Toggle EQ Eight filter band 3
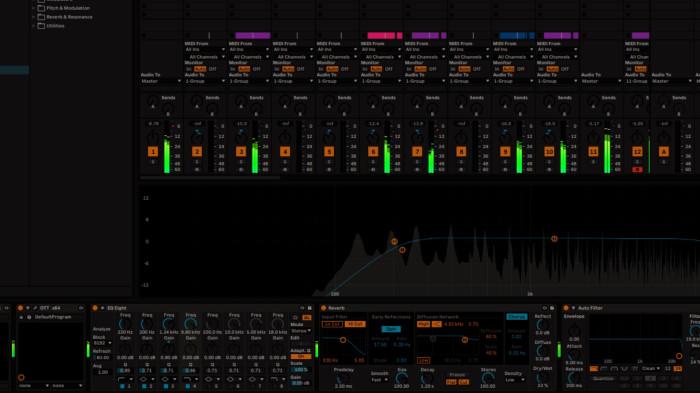The image size is (700, 393). (166, 386)
